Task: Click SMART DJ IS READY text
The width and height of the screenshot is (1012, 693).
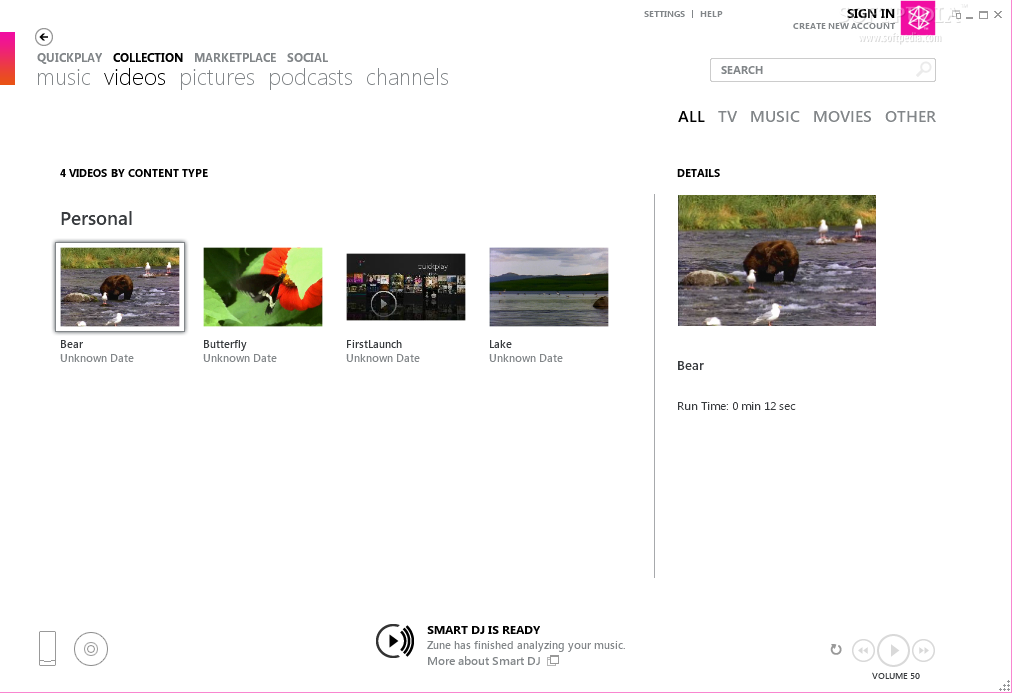Action: pyautogui.click(x=483, y=630)
